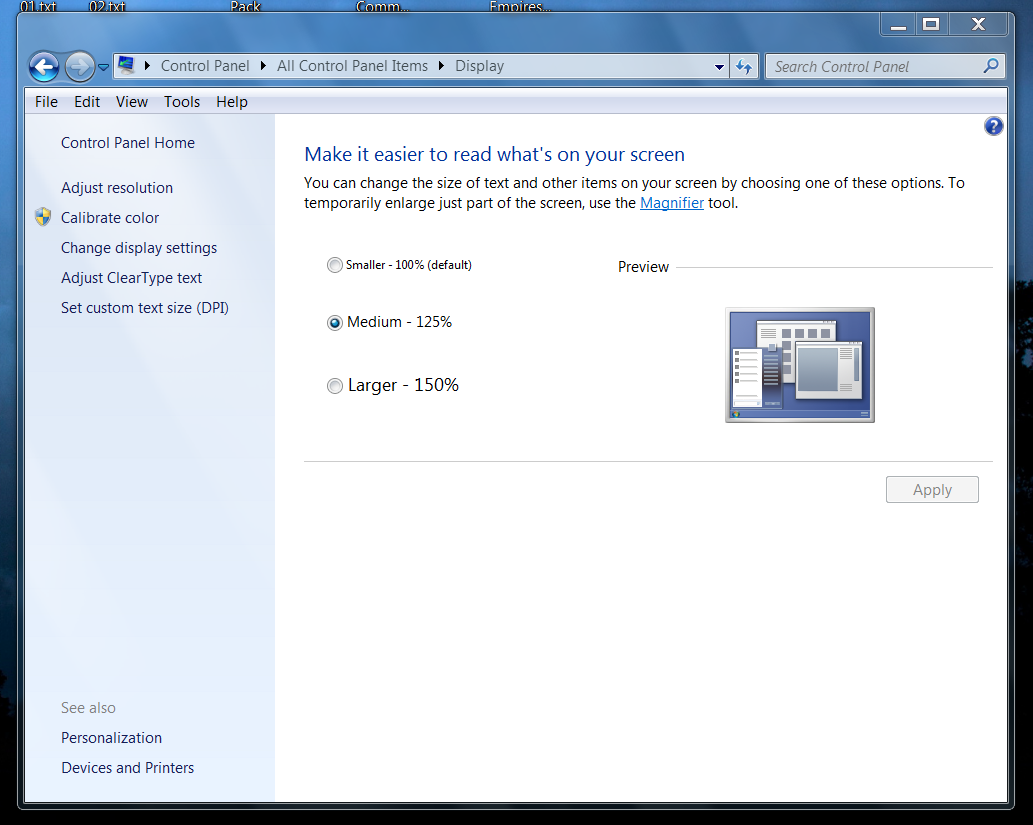The width and height of the screenshot is (1033, 825).
Task: Click the shield icon beside Calibrate color
Action: (43, 217)
